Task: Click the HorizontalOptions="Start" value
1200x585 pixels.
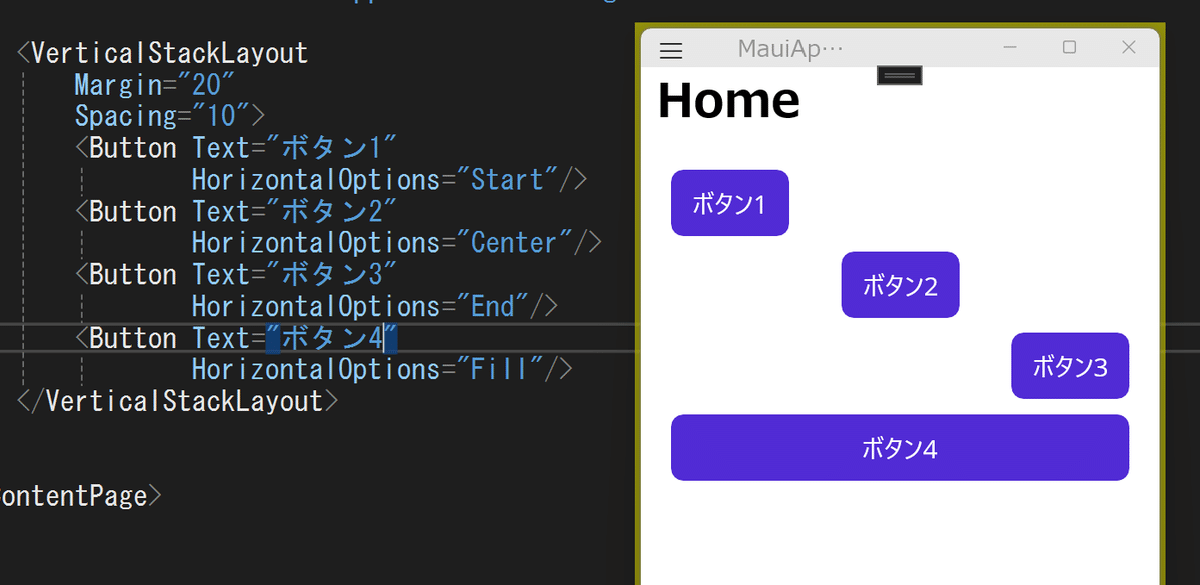Action: 374,180
